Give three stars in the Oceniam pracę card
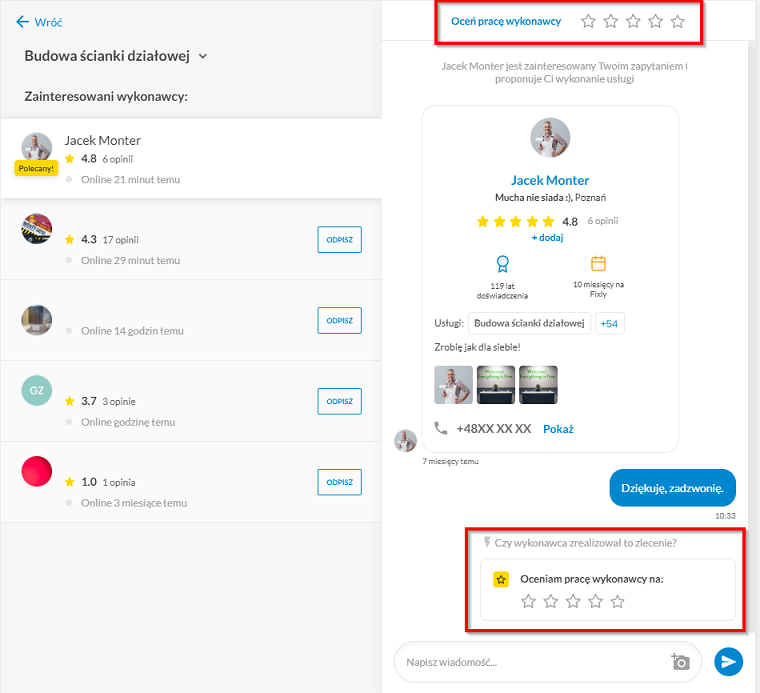 (x=573, y=601)
